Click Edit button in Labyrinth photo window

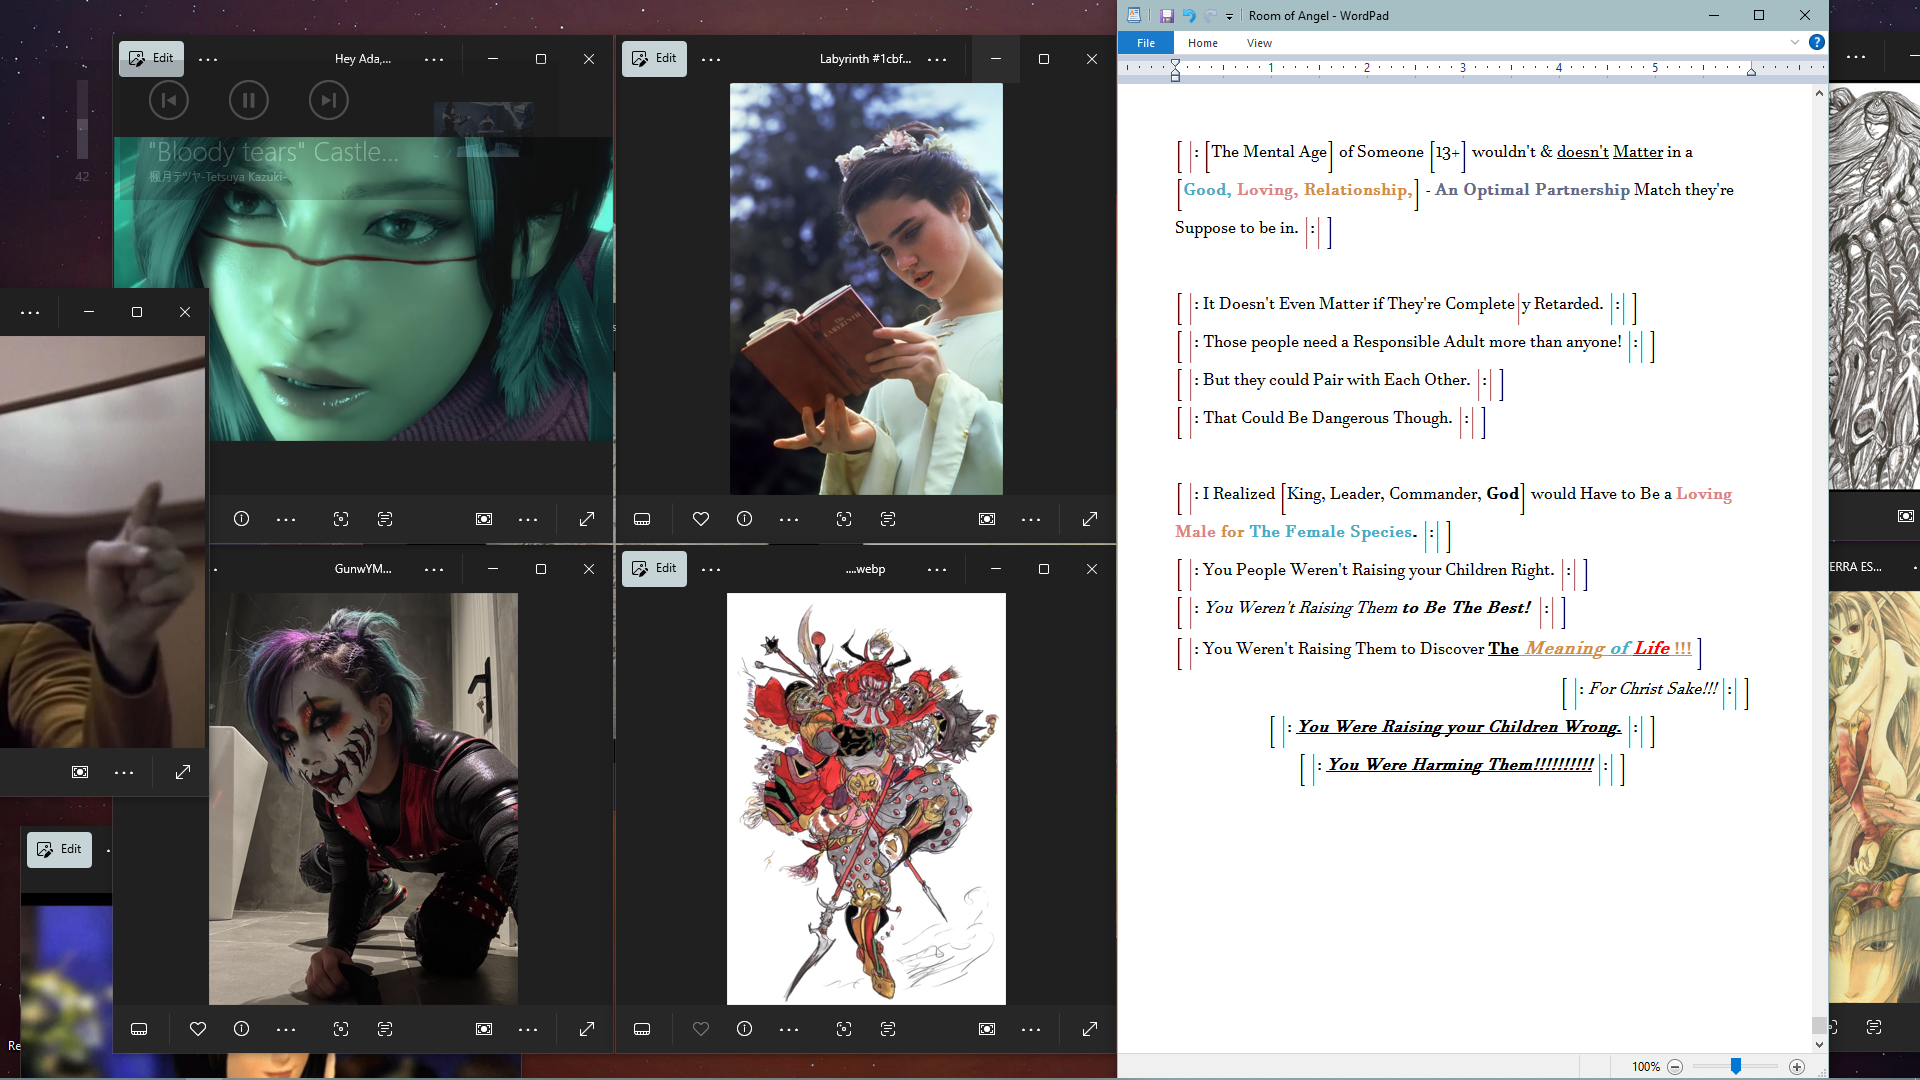click(654, 58)
